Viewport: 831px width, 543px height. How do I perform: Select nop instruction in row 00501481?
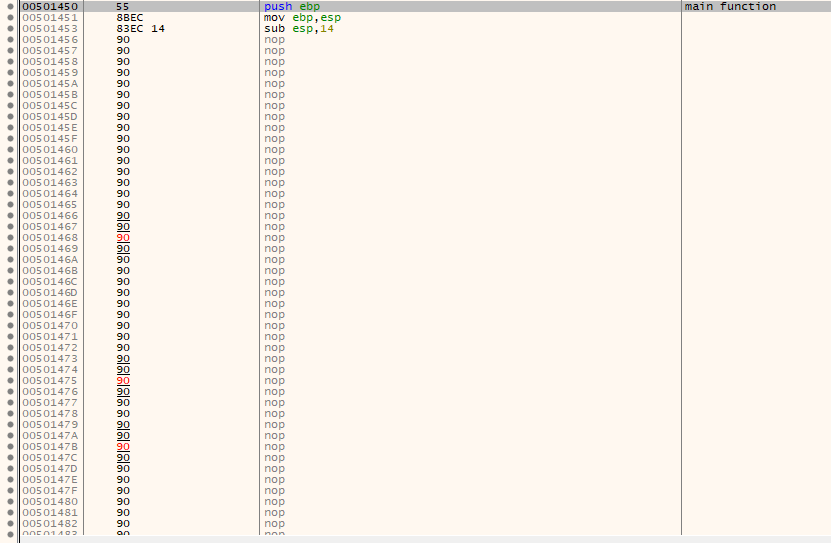click(275, 512)
